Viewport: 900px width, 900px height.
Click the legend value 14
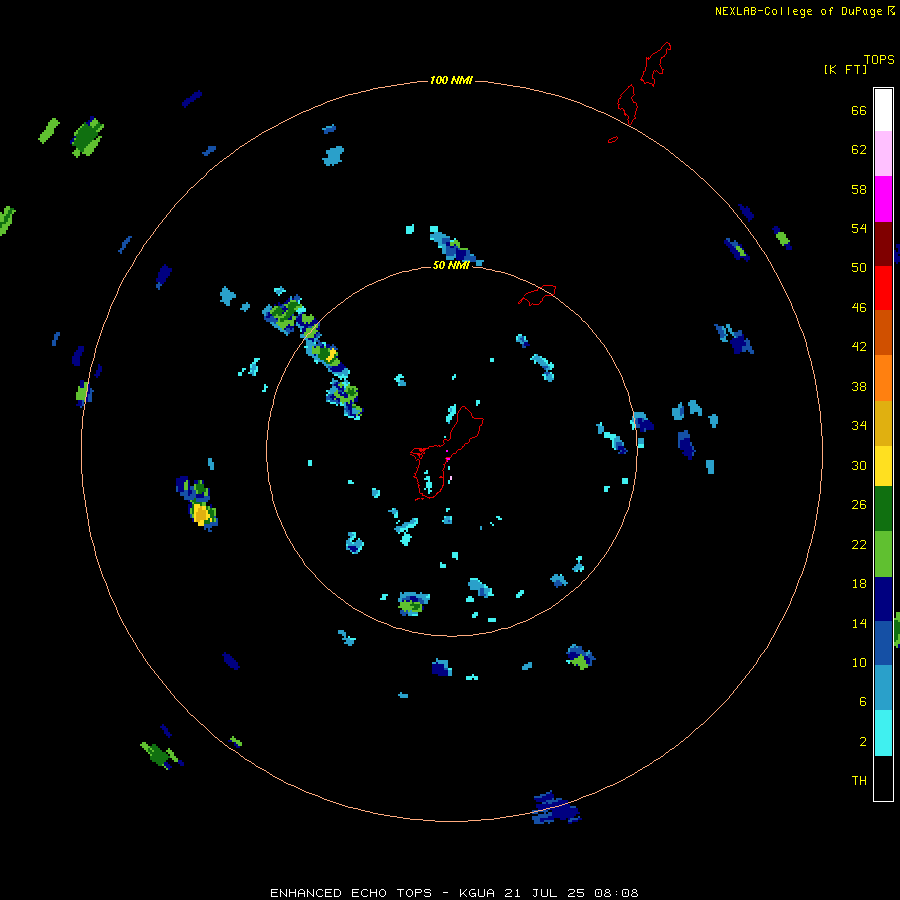tap(859, 623)
